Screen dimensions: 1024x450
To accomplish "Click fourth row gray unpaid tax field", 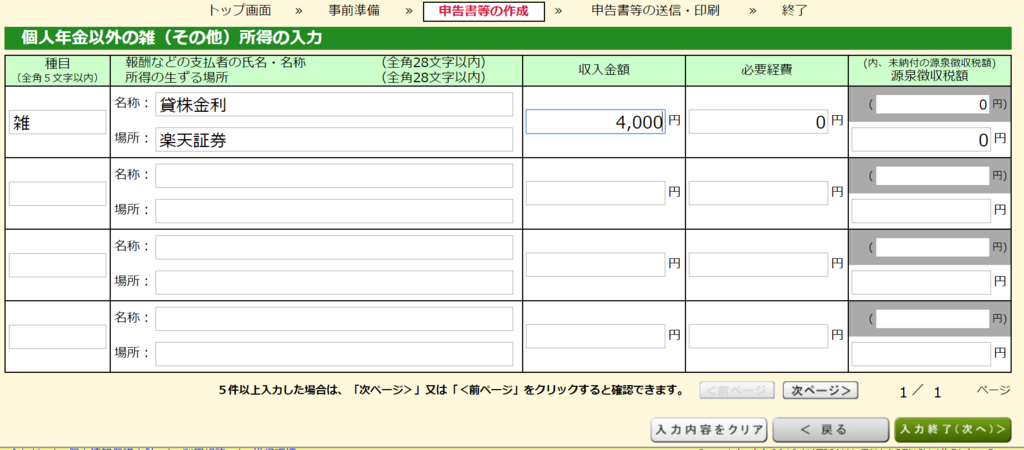I will point(933,319).
